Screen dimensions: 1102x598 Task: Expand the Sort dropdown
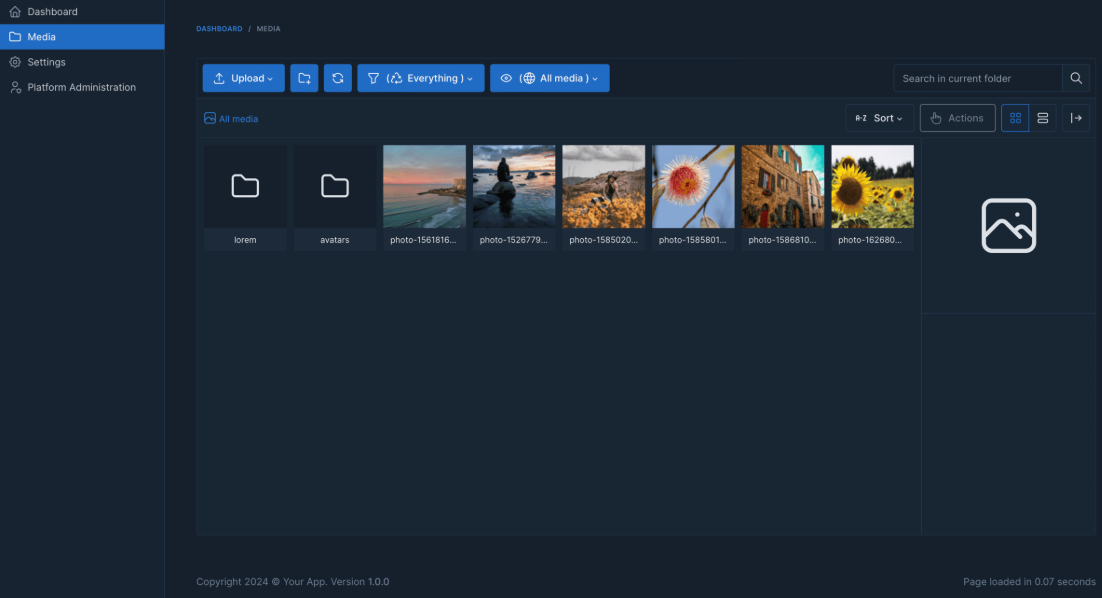[879, 118]
